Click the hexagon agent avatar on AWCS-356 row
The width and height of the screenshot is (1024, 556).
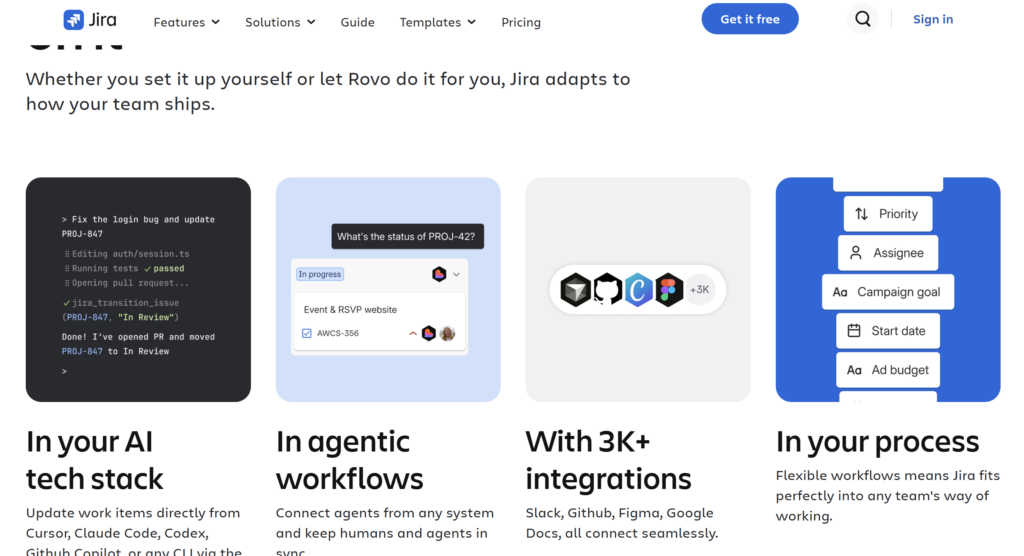[x=428, y=333]
